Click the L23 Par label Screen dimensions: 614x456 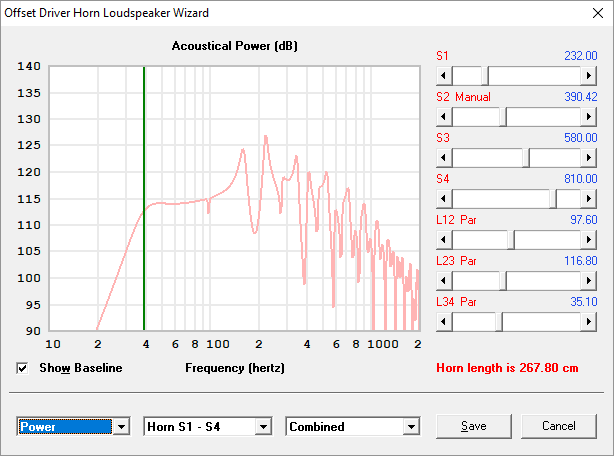pyautogui.click(x=456, y=261)
